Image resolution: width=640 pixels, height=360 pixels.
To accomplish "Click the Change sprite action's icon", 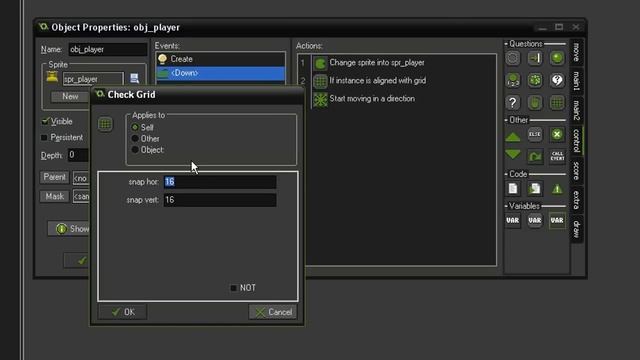I will (320, 63).
